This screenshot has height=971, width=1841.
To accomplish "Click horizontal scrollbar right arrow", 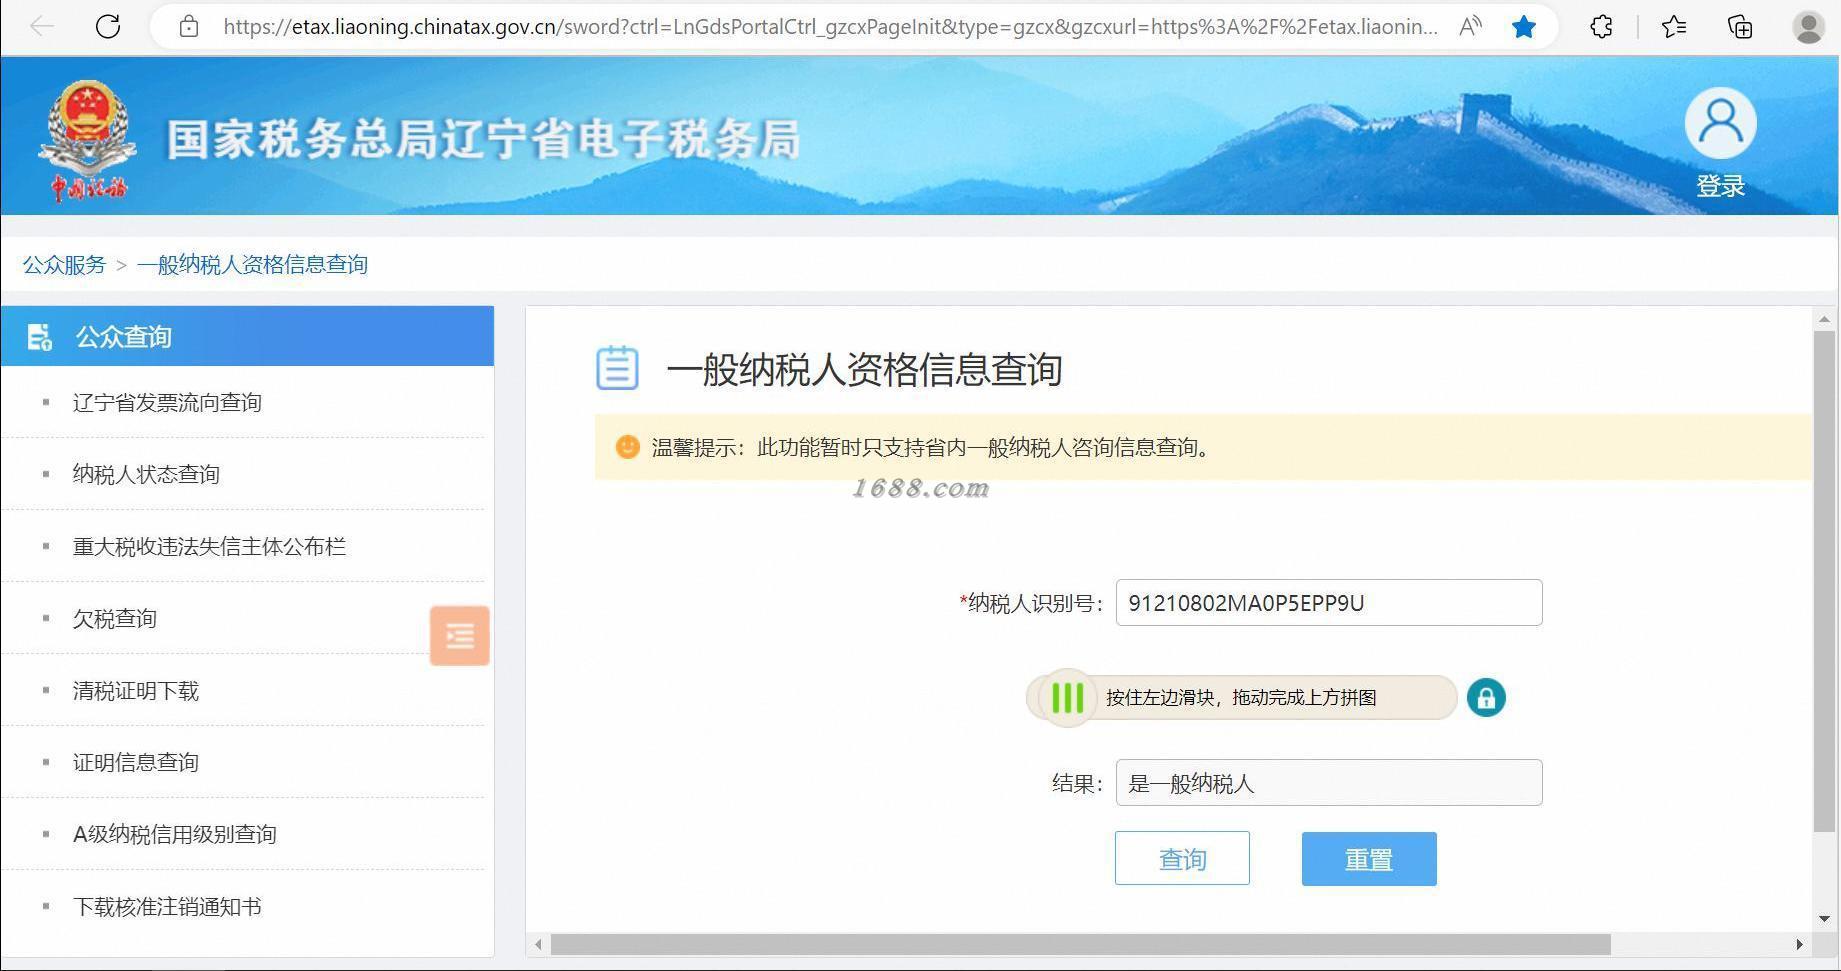I will pyautogui.click(x=1799, y=944).
